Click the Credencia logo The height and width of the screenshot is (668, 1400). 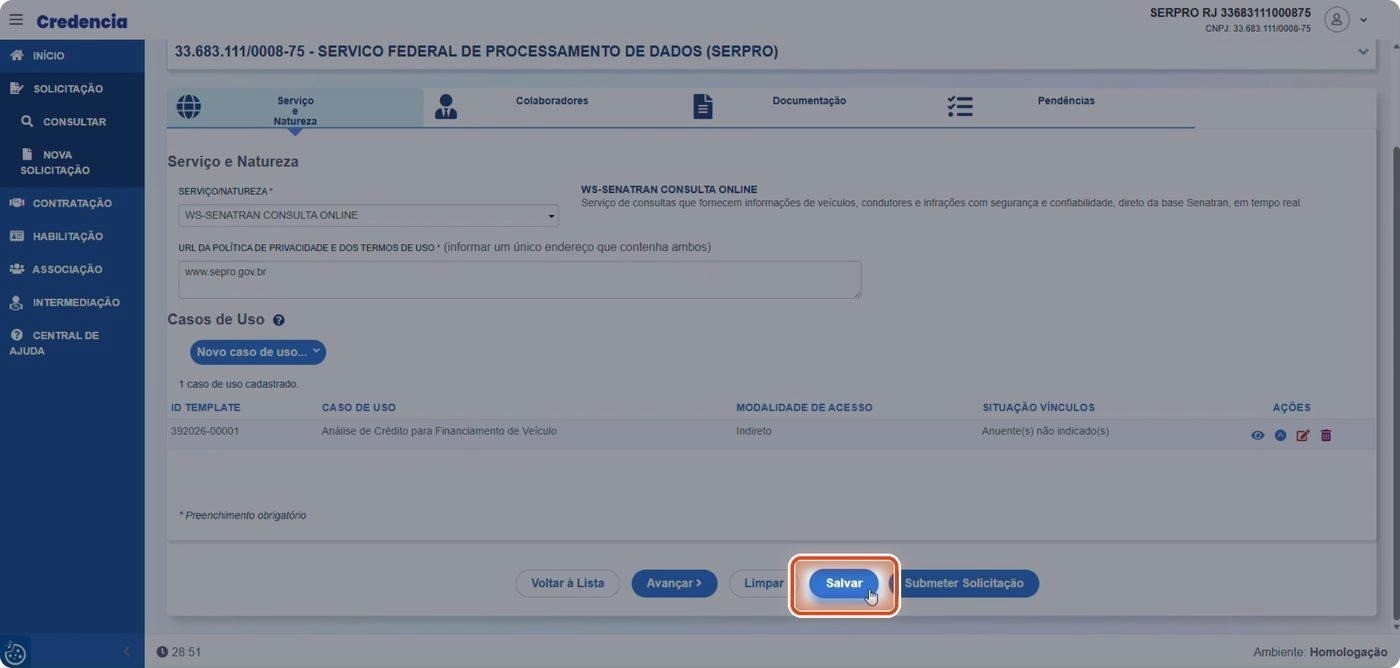coord(82,21)
